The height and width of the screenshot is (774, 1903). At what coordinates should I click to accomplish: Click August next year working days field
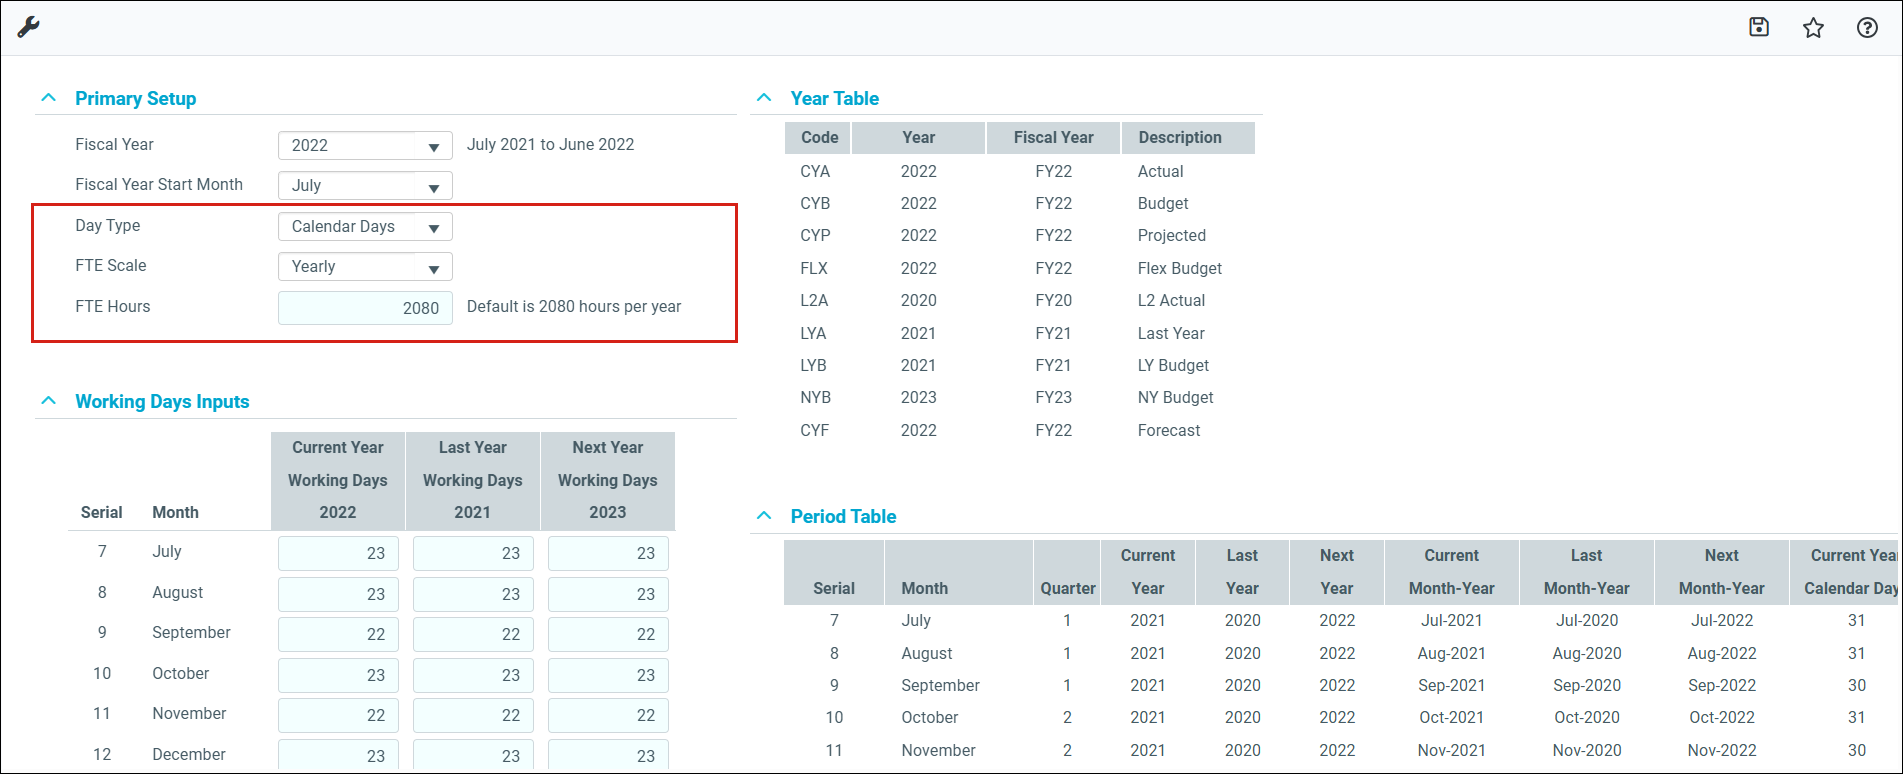(608, 594)
